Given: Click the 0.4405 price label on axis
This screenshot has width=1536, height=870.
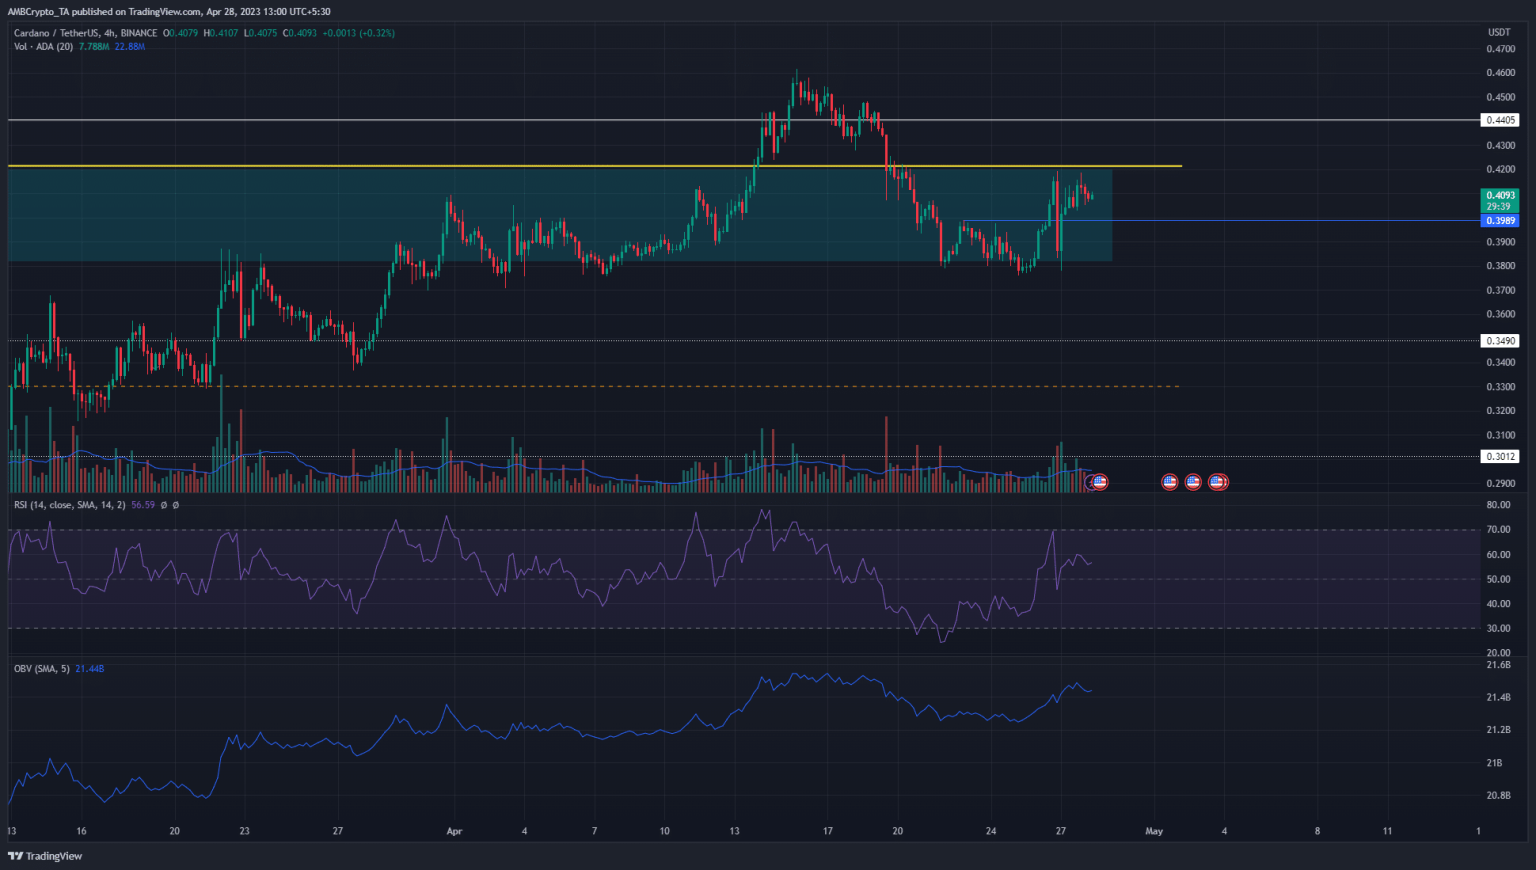Looking at the screenshot, I should point(1499,120).
